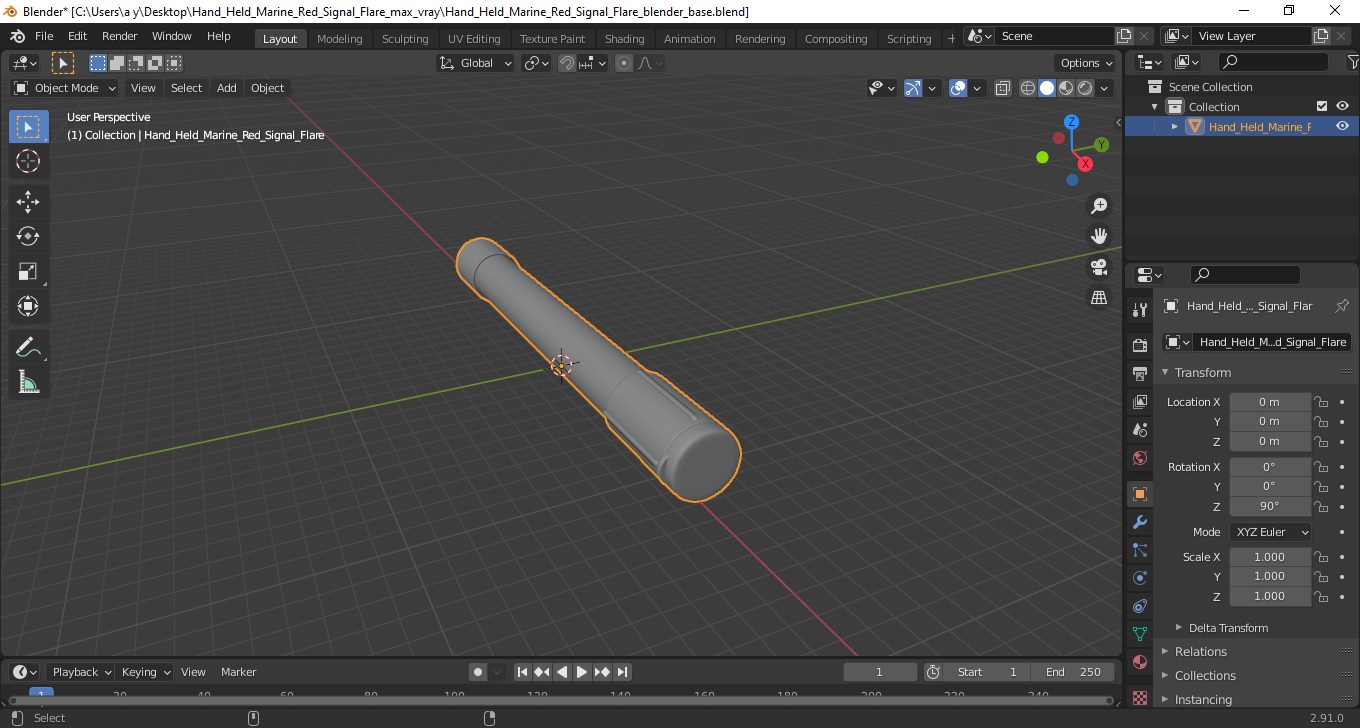The width and height of the screenshot is (1360, 728).
Task: Click the Rotation Z value field showing 90°
Action: click(1269, 506)
